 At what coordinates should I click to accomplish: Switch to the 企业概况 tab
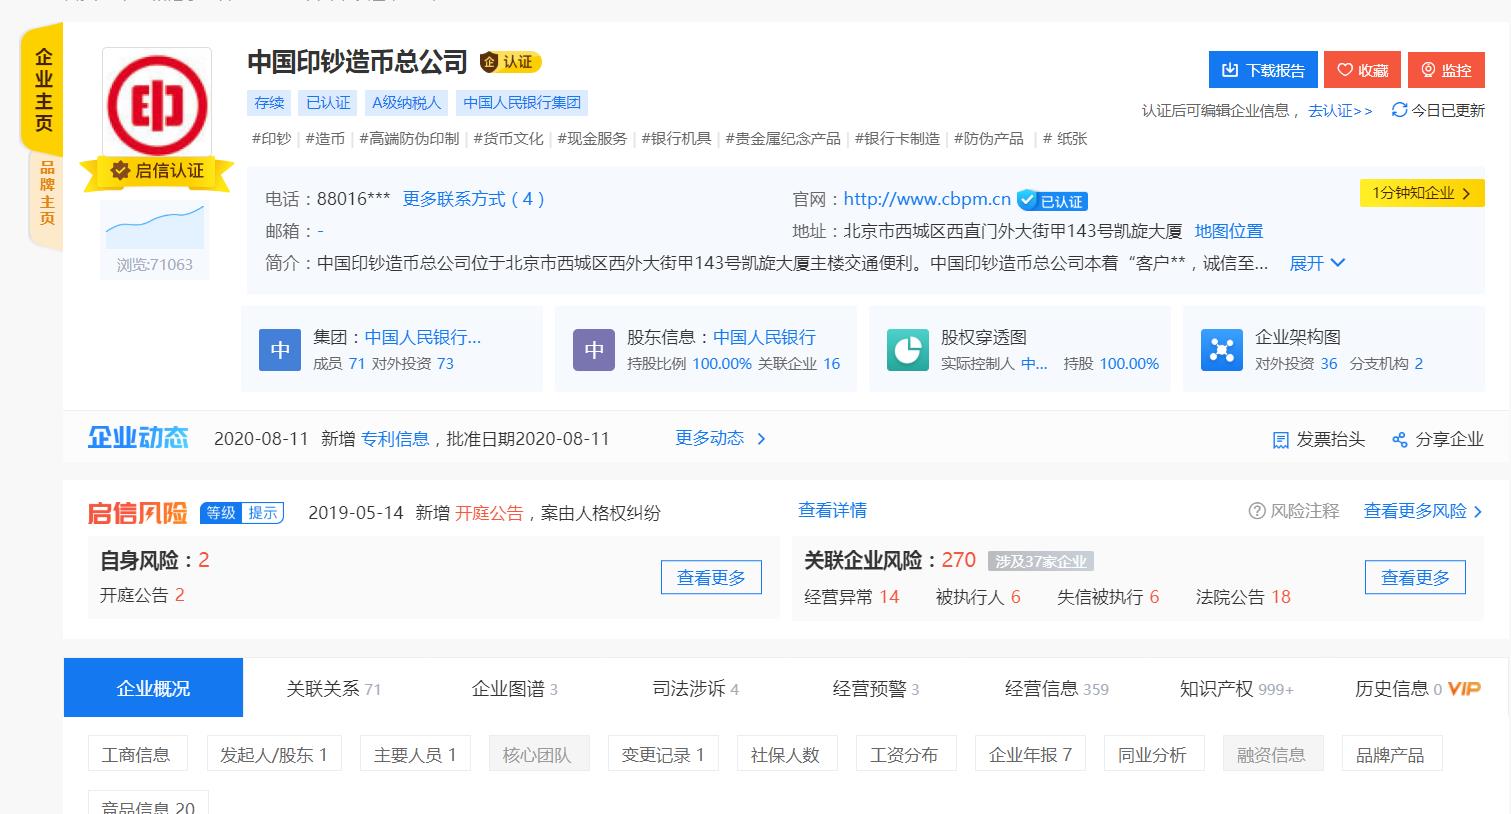pyautogui.click(x=153, y=688)
